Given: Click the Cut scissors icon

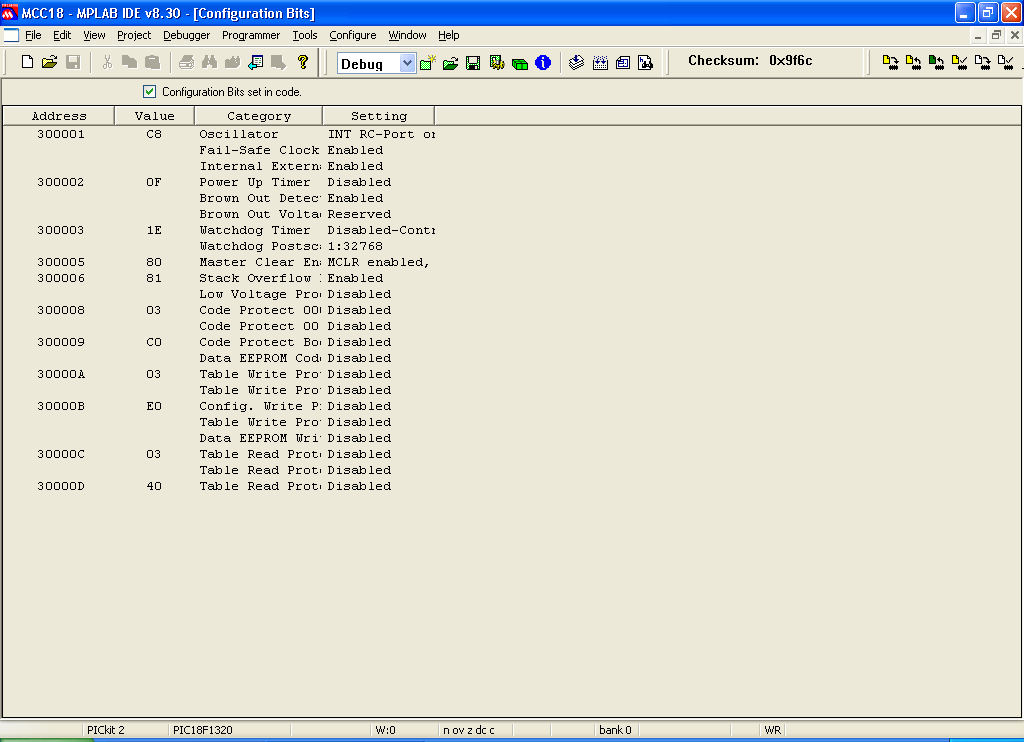Looking at the screenshot, I should point(107,62).
